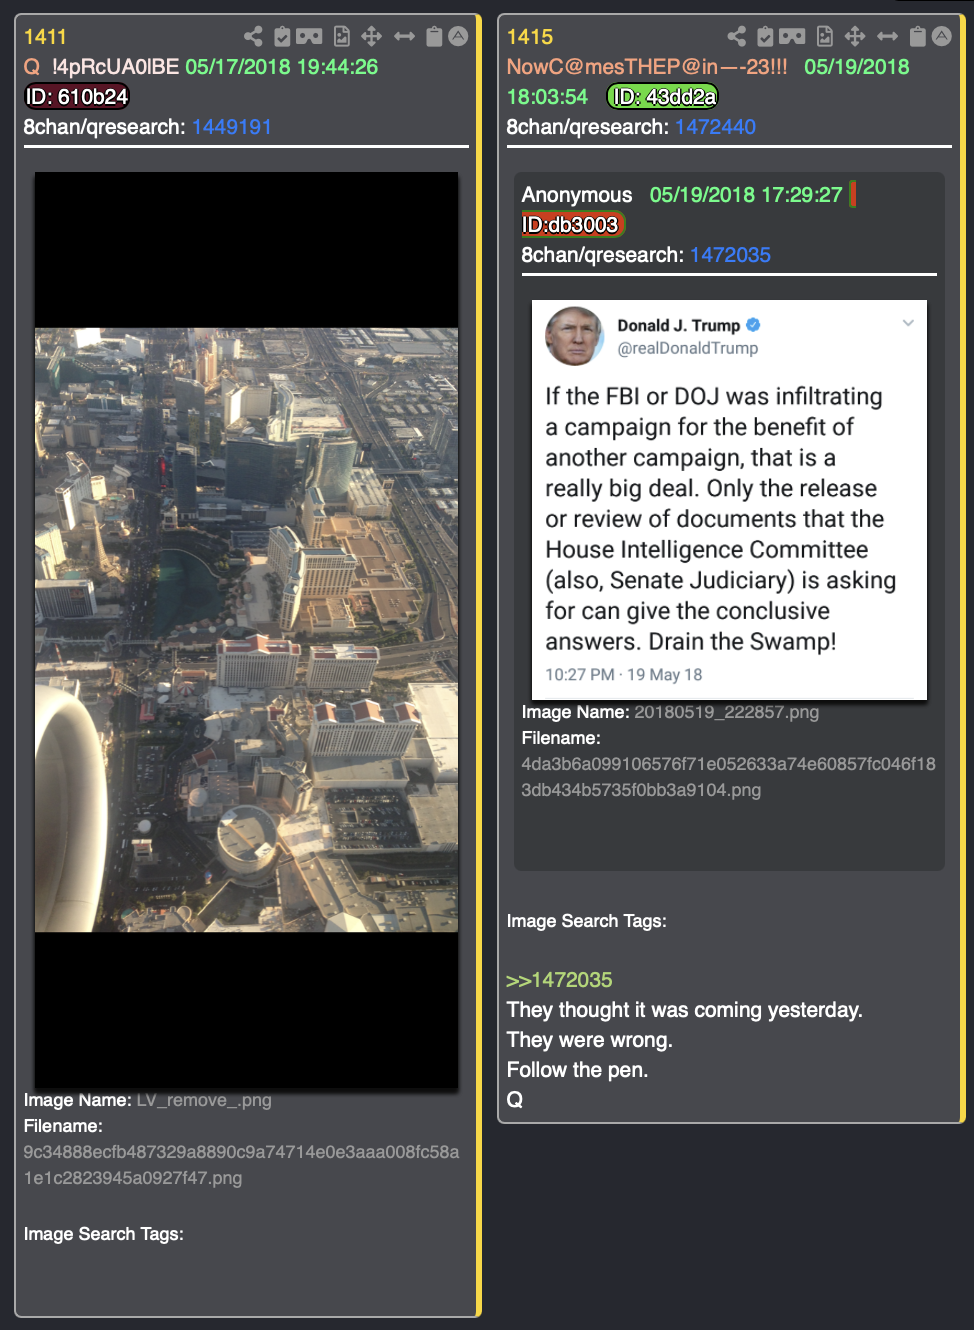Click the share icon on post 1415
Viewport: 974px width, 1330px height.
(x=737, y=37)
